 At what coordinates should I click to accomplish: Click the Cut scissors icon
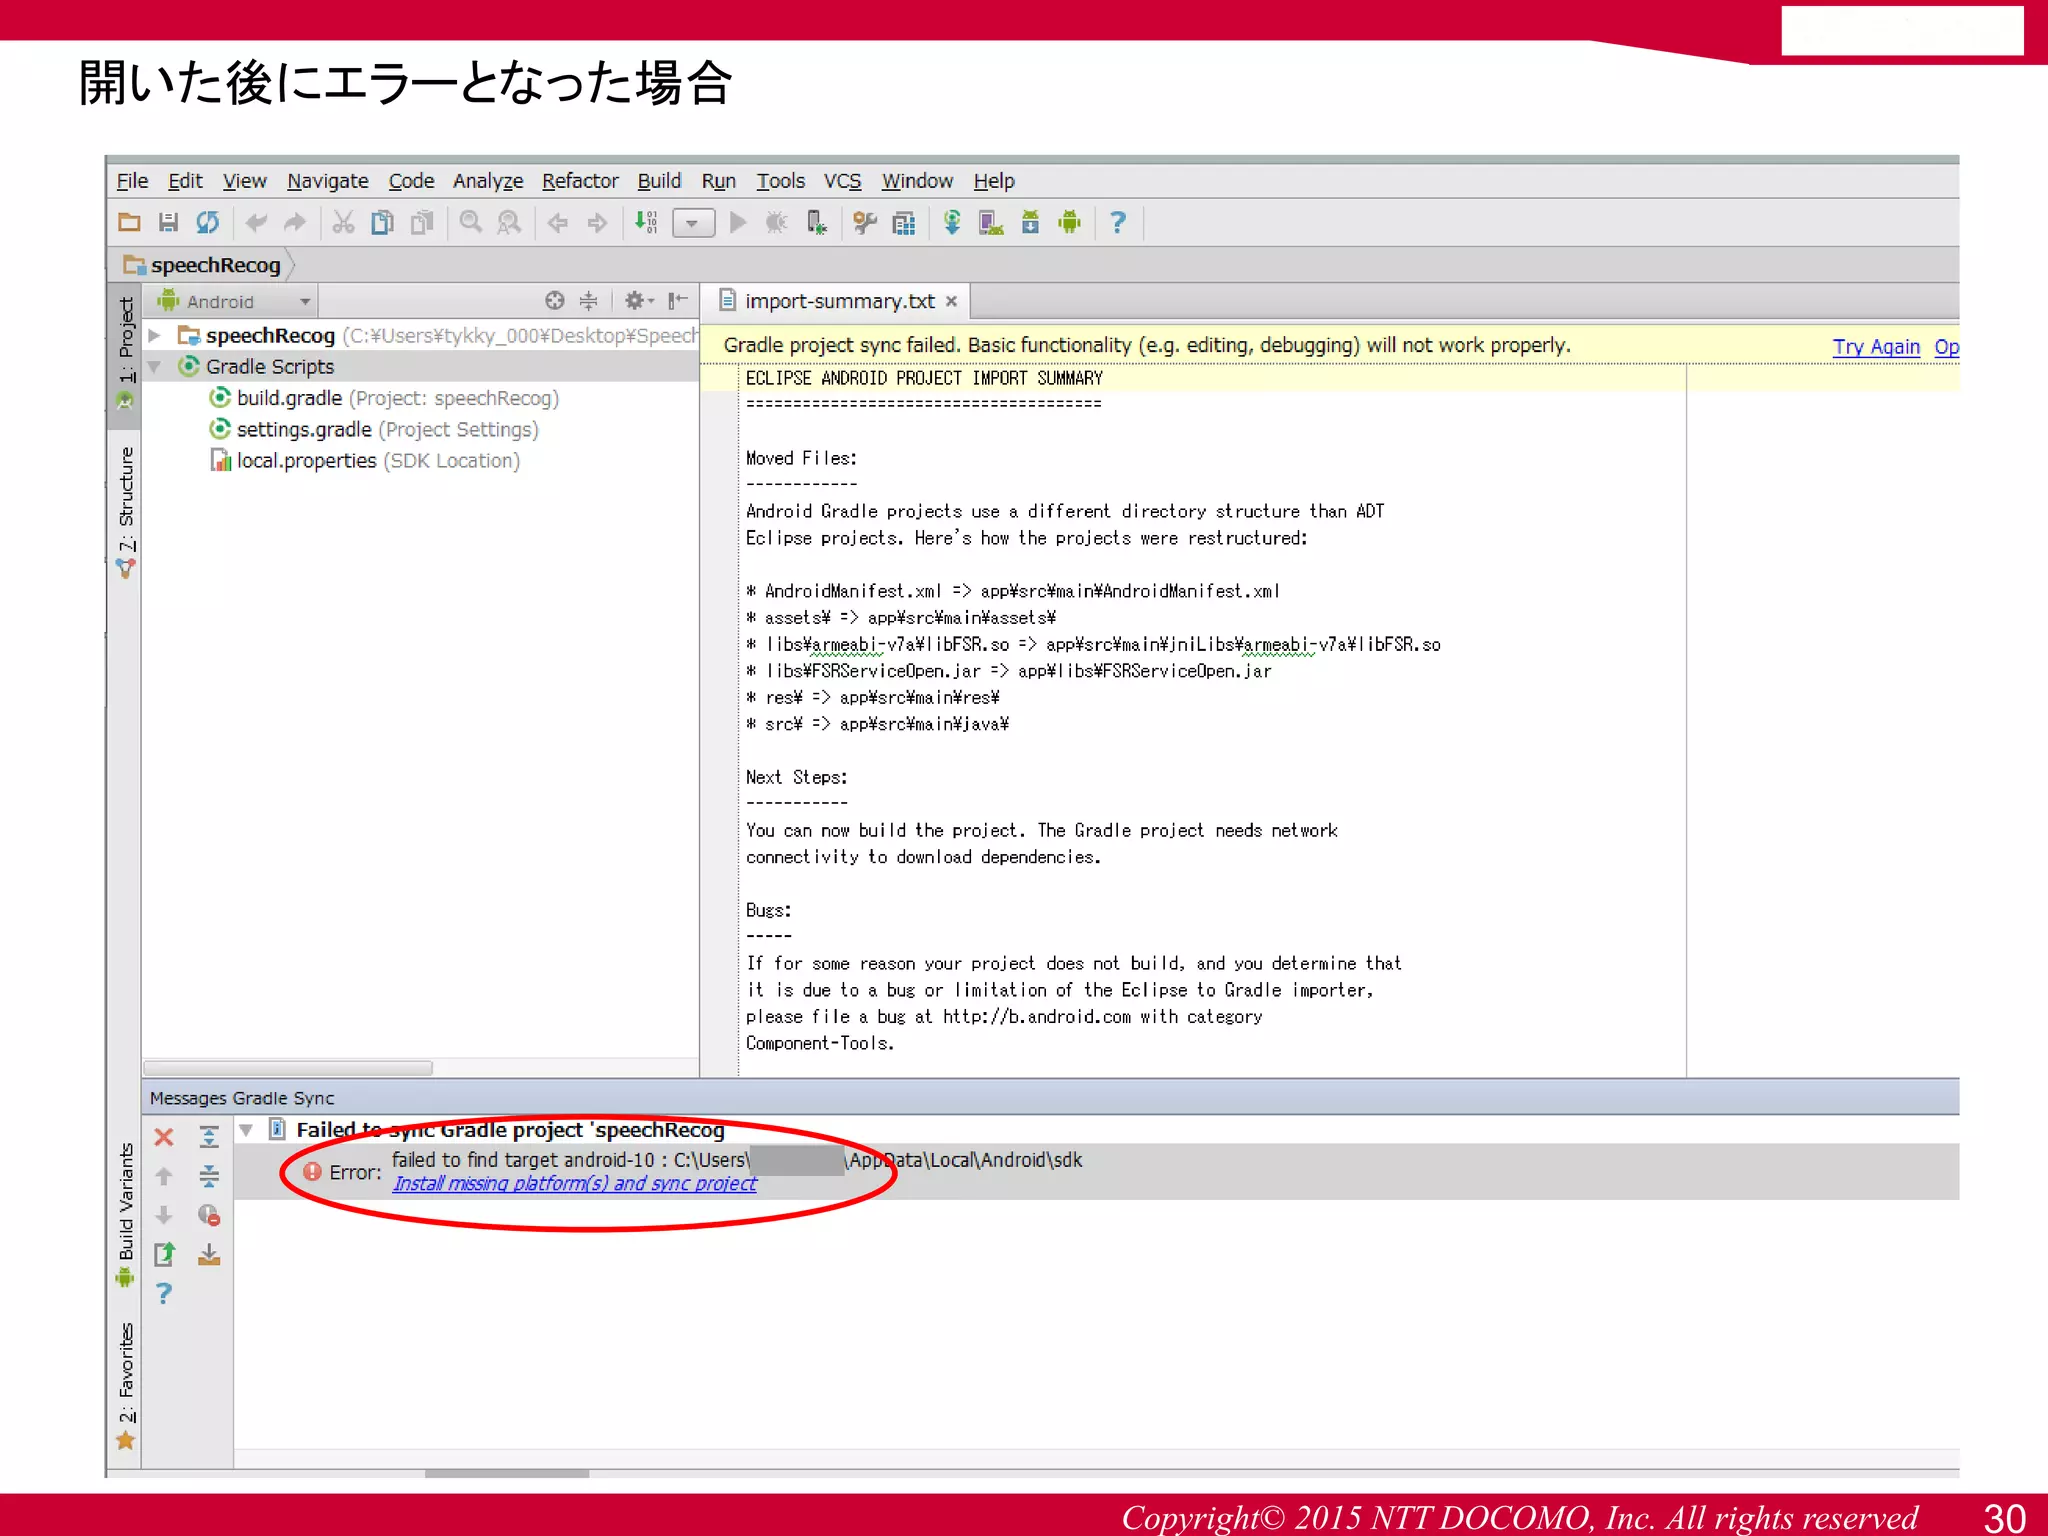(343, 222)
